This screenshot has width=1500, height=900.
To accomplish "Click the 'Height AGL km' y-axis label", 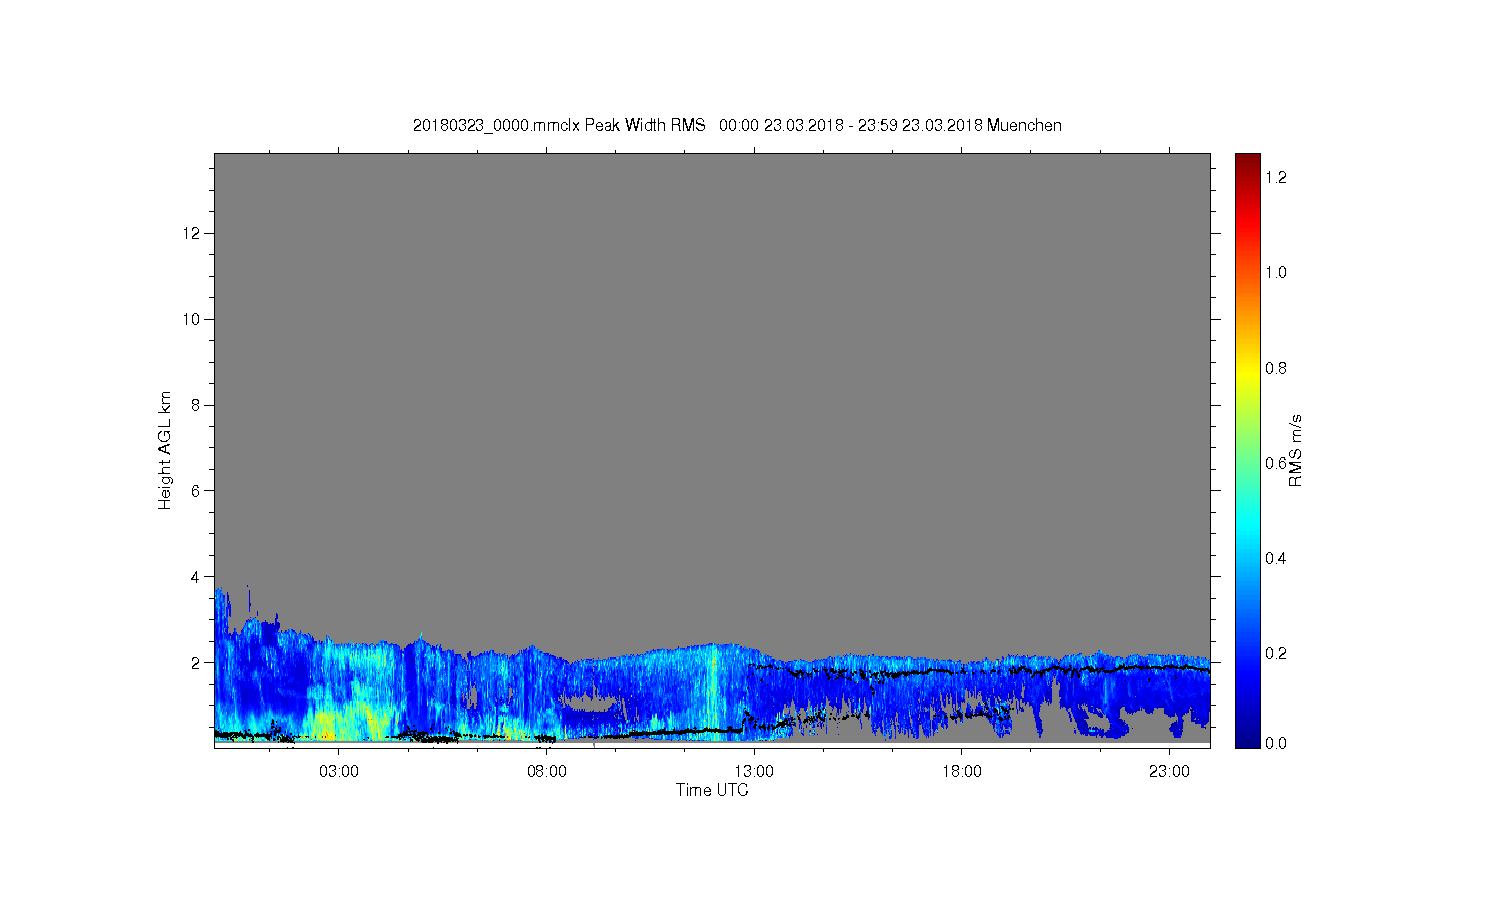I will point(165,450).
